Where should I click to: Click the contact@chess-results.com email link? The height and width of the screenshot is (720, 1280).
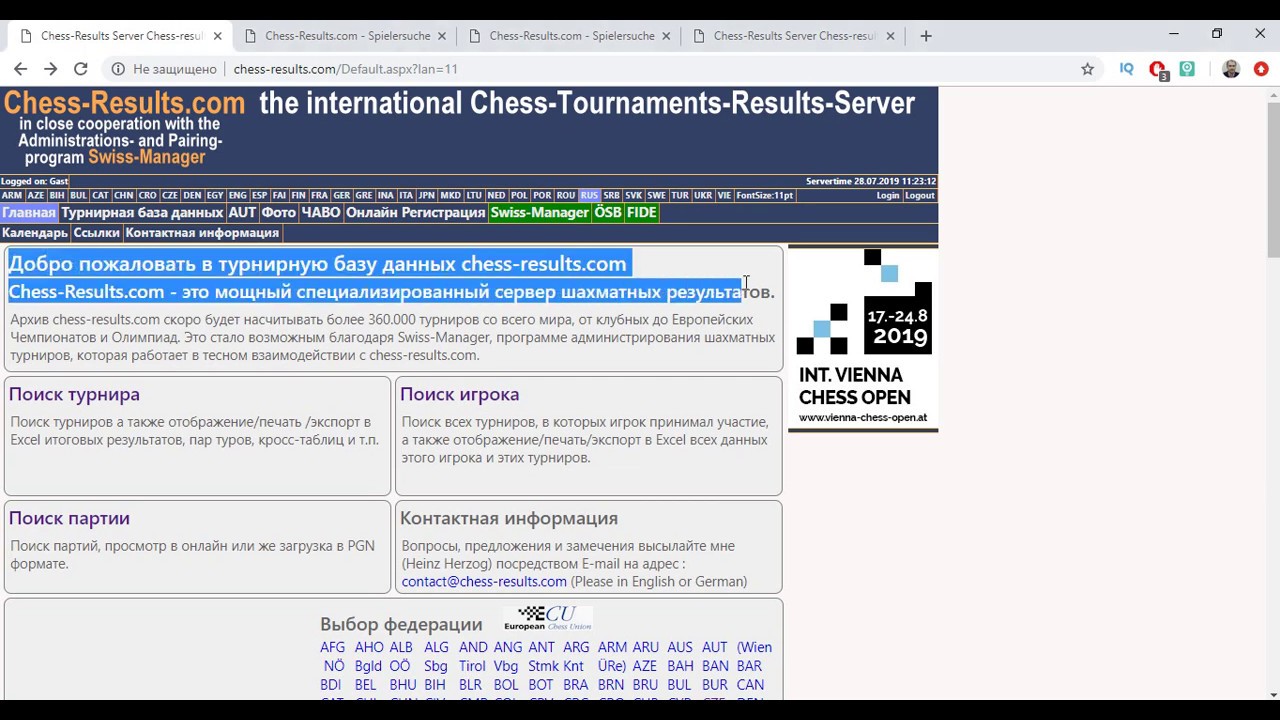click(484, 581)
